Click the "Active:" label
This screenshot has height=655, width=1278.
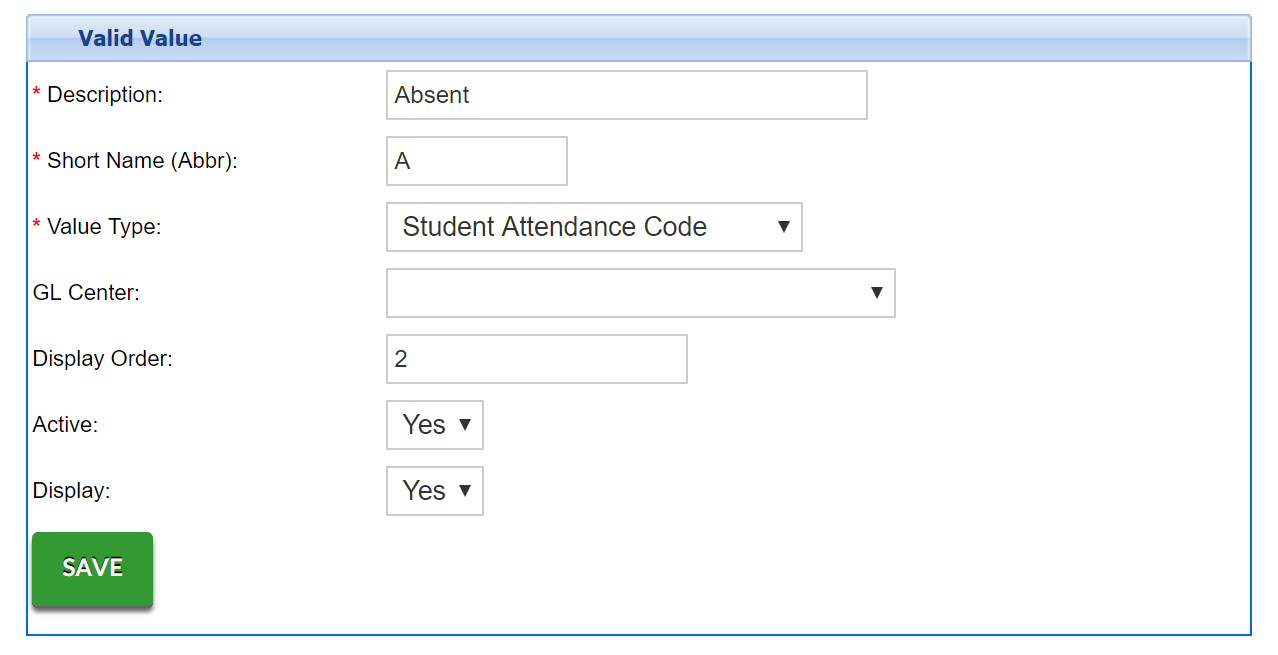pyautogui.click(x=65, y=425)
